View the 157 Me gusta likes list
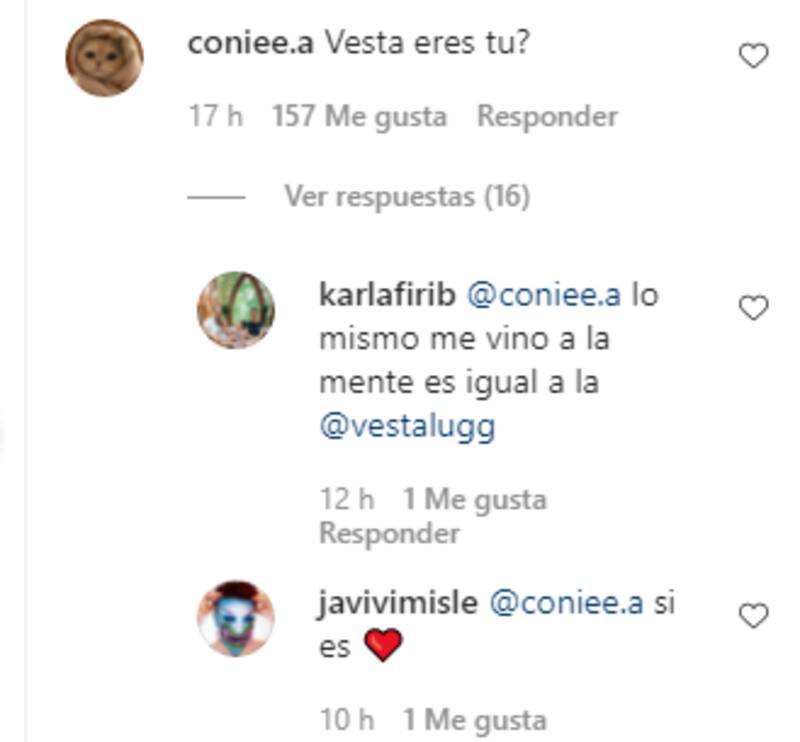The image size is (800, 742). (x=360, y=117)
